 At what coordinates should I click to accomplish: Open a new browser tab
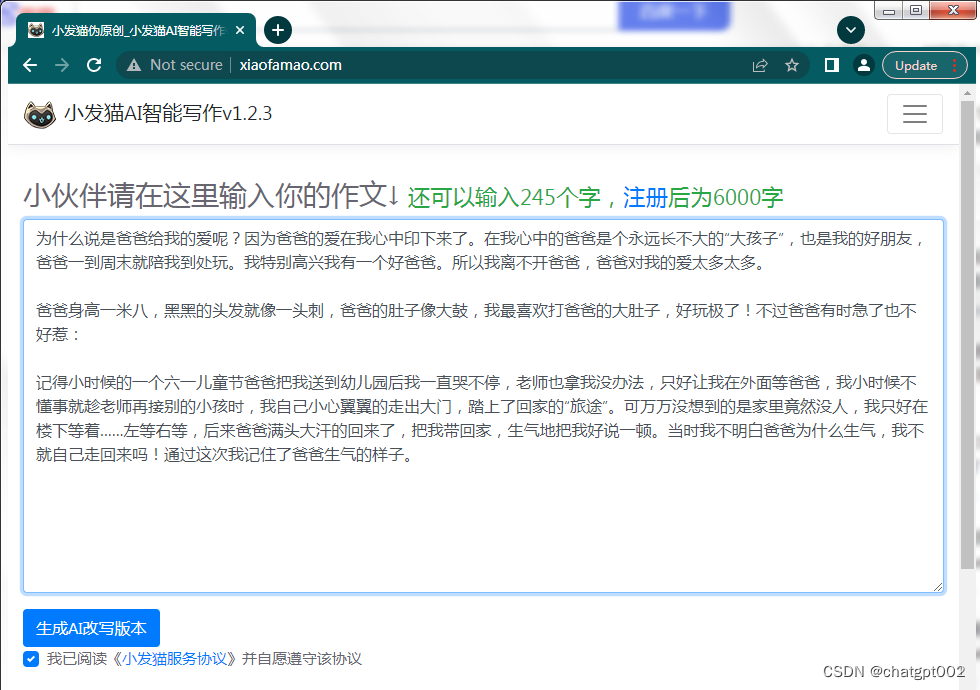278,30
